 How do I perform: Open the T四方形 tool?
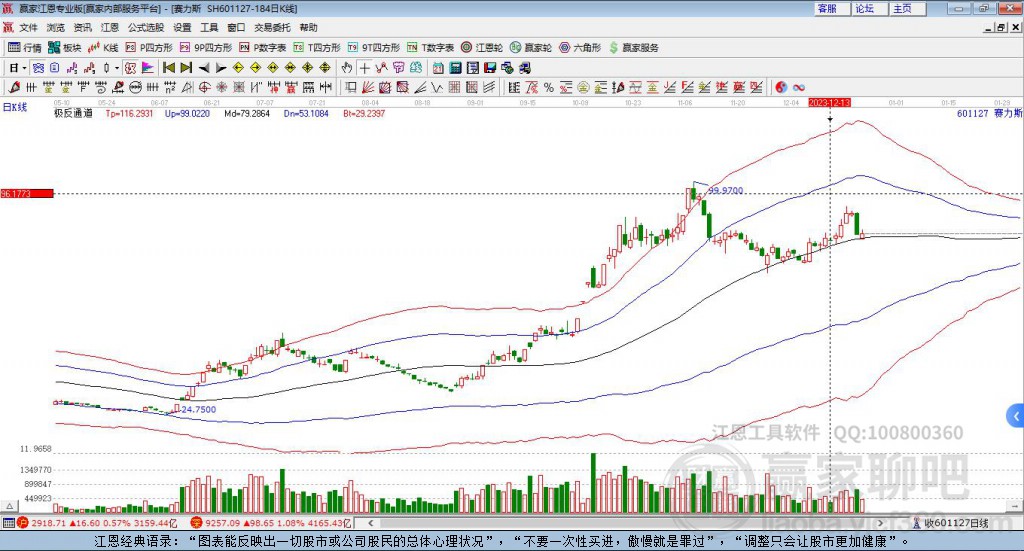(x=316, y=48)
